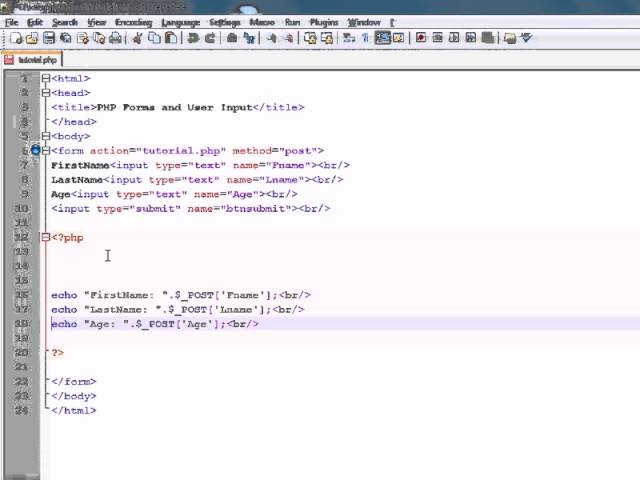Screen dimensions: 640x480
Task: Toggle the highlighted indent guide button
Action: (x=382, y=38)
